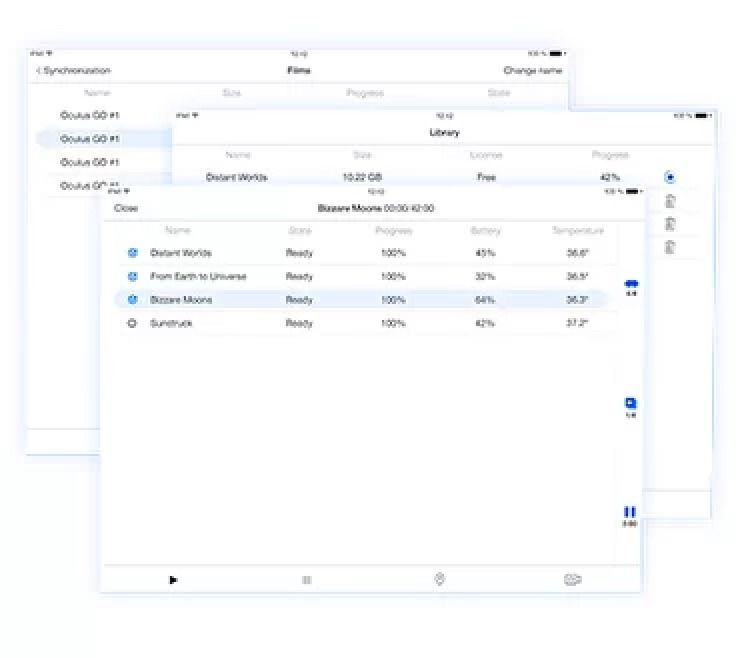Select the highlighted Oculus GO #1 row
740x658 pixels.
point(90,139)
